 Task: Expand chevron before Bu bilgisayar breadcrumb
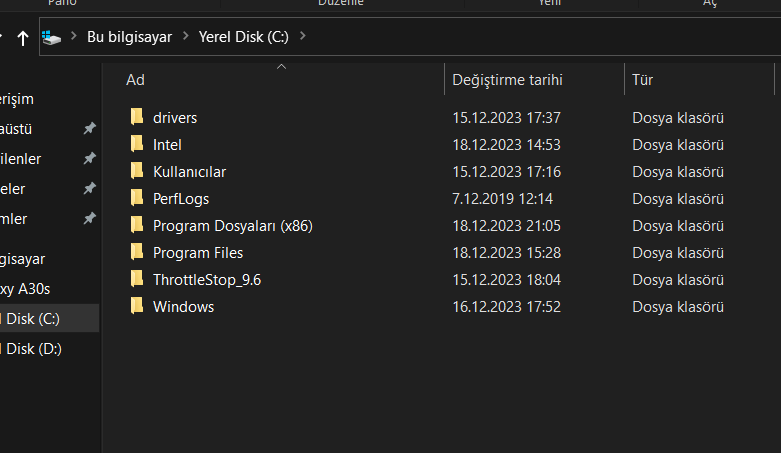pyautogui.click(x=74, y=37)
